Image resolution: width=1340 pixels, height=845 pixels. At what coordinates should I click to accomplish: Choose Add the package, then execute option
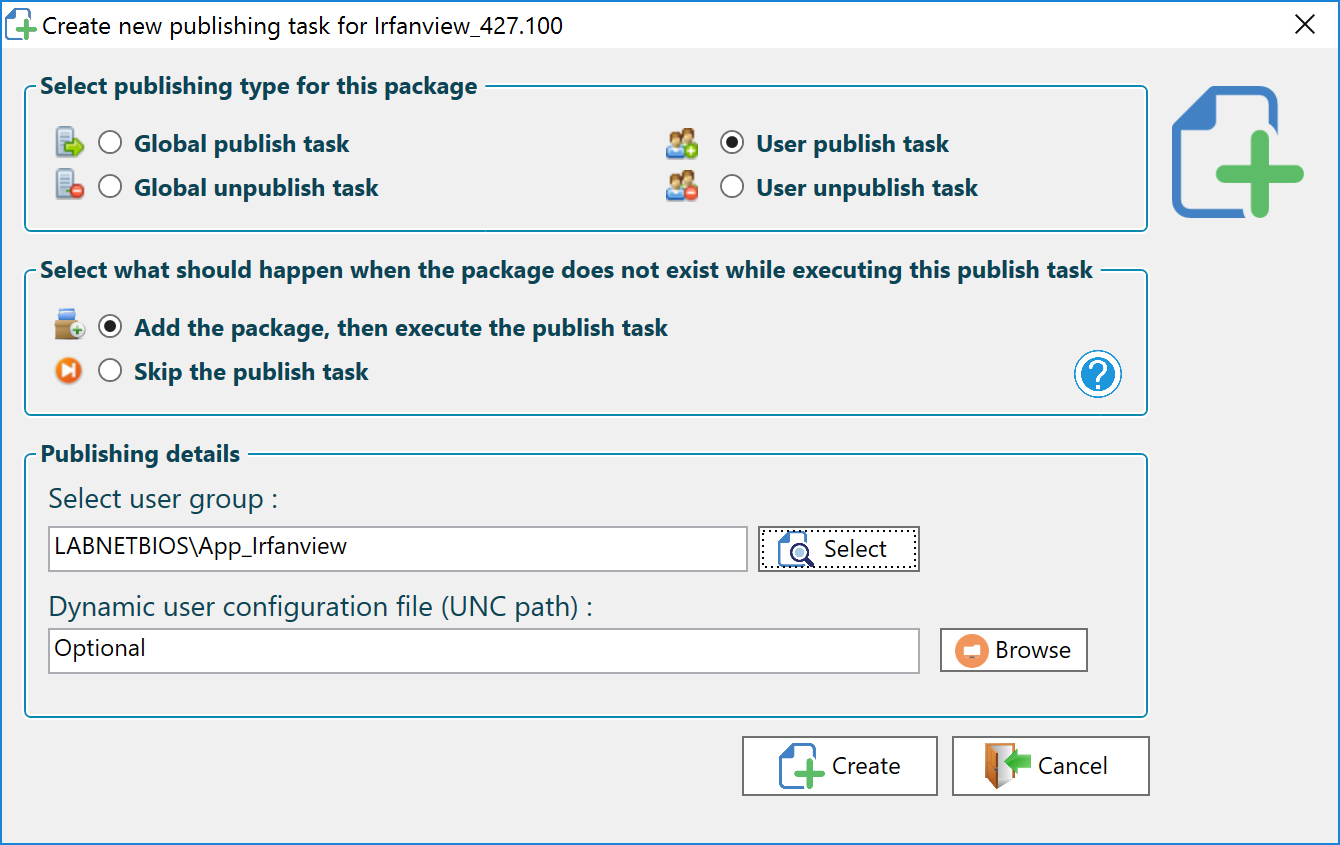click(110, 327)
